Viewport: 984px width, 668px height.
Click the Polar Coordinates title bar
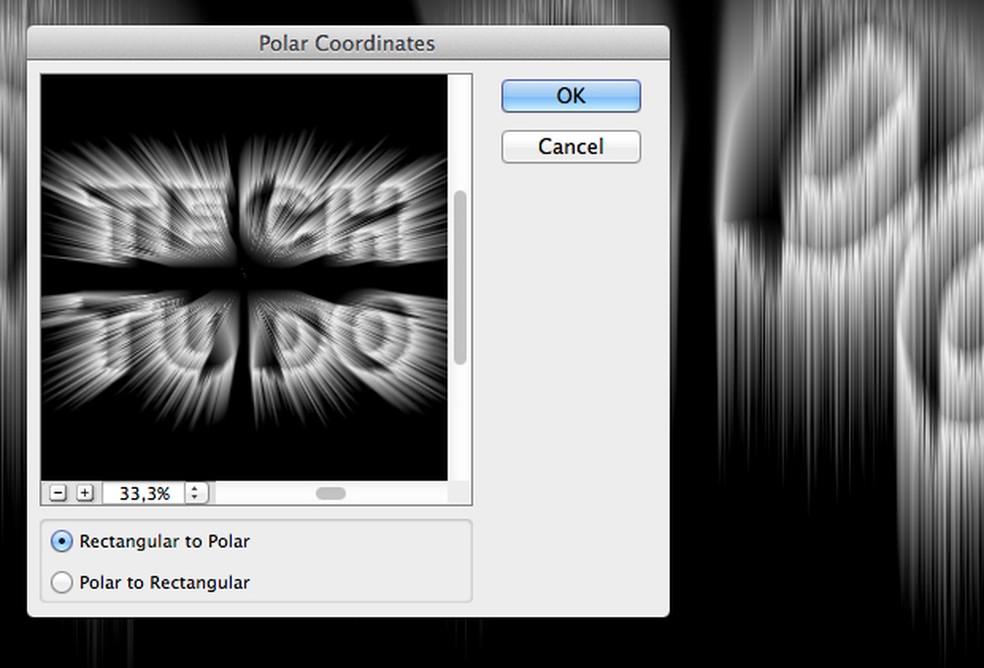point(348,43)
